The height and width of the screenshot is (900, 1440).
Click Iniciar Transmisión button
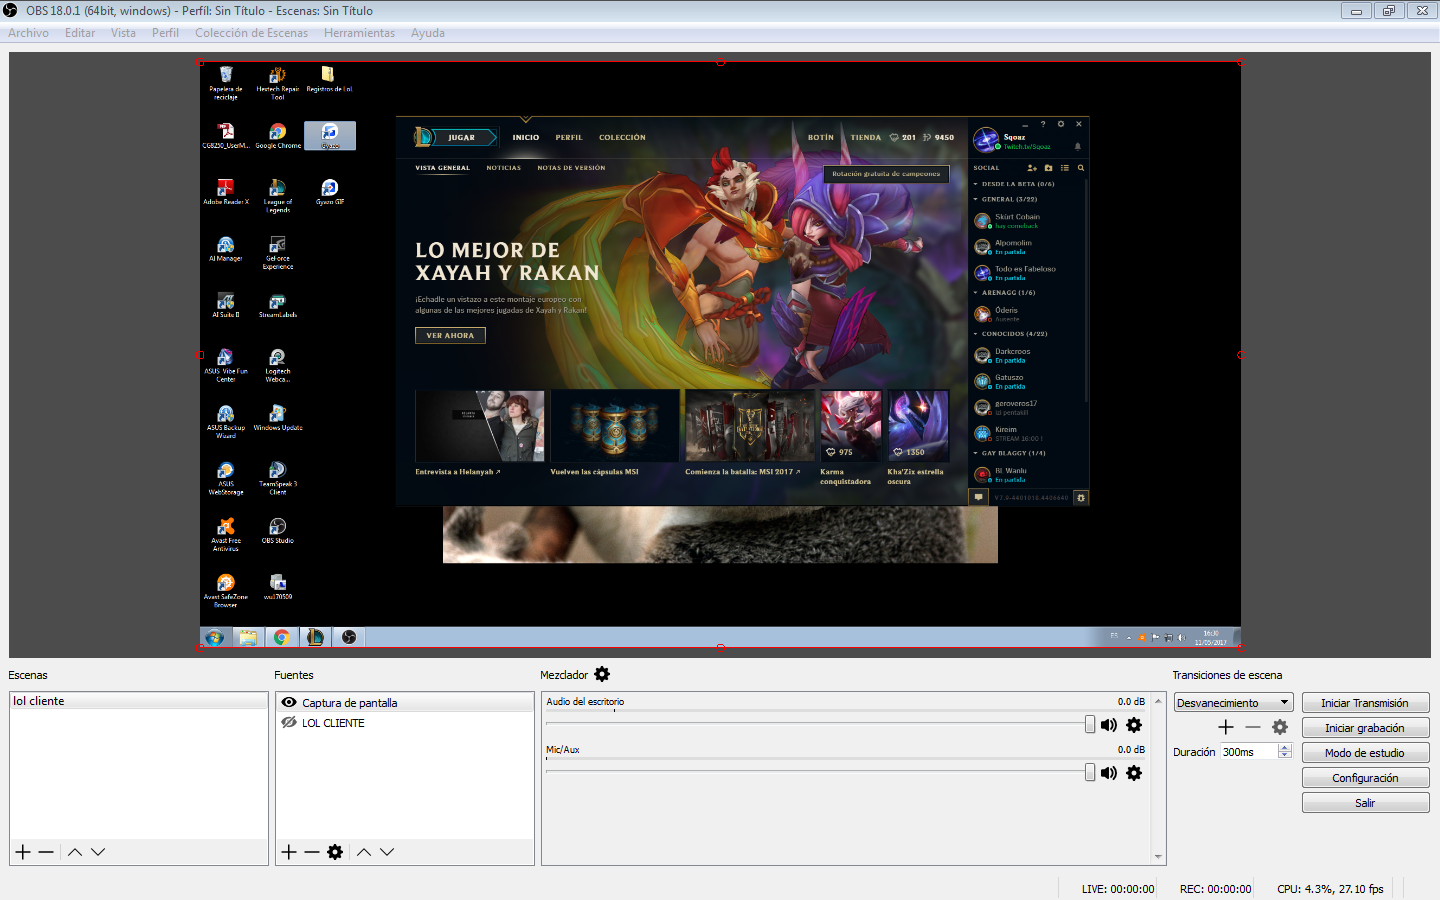click(x=1365, y=703)
